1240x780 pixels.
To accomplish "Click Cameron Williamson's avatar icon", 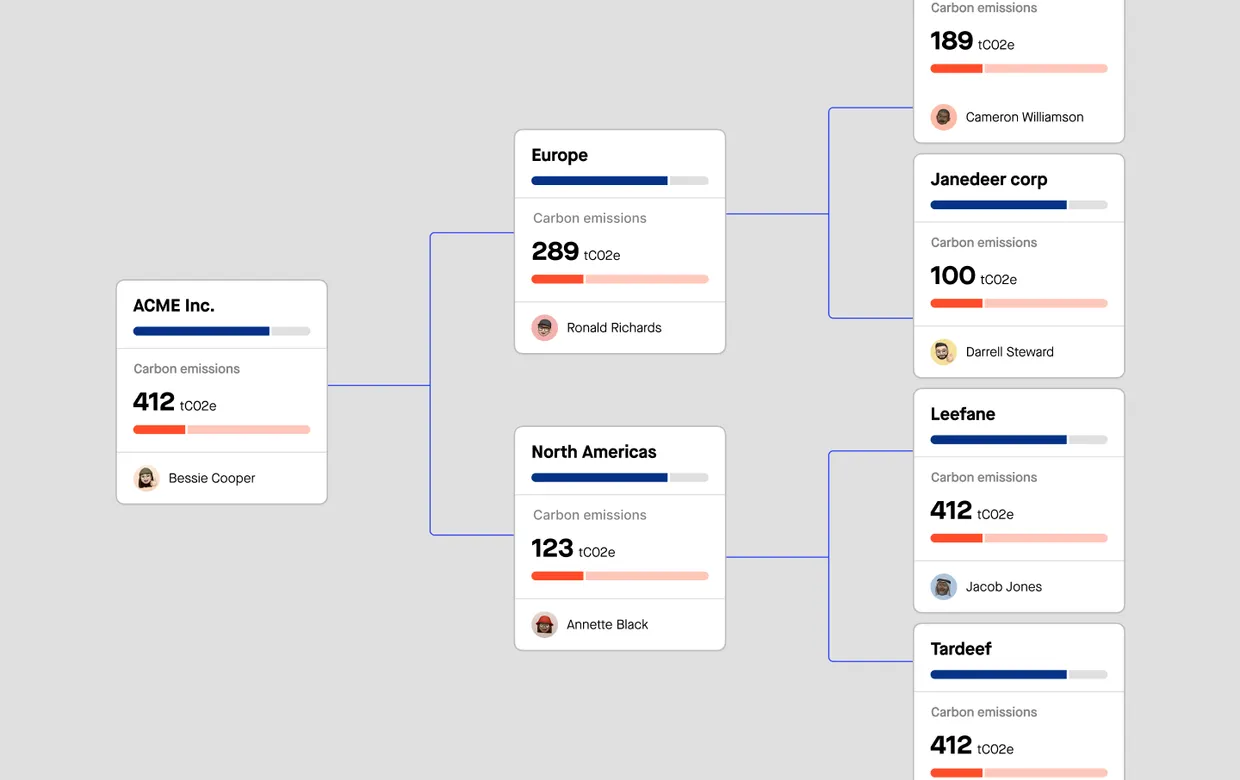I will (x=944, y=117).
